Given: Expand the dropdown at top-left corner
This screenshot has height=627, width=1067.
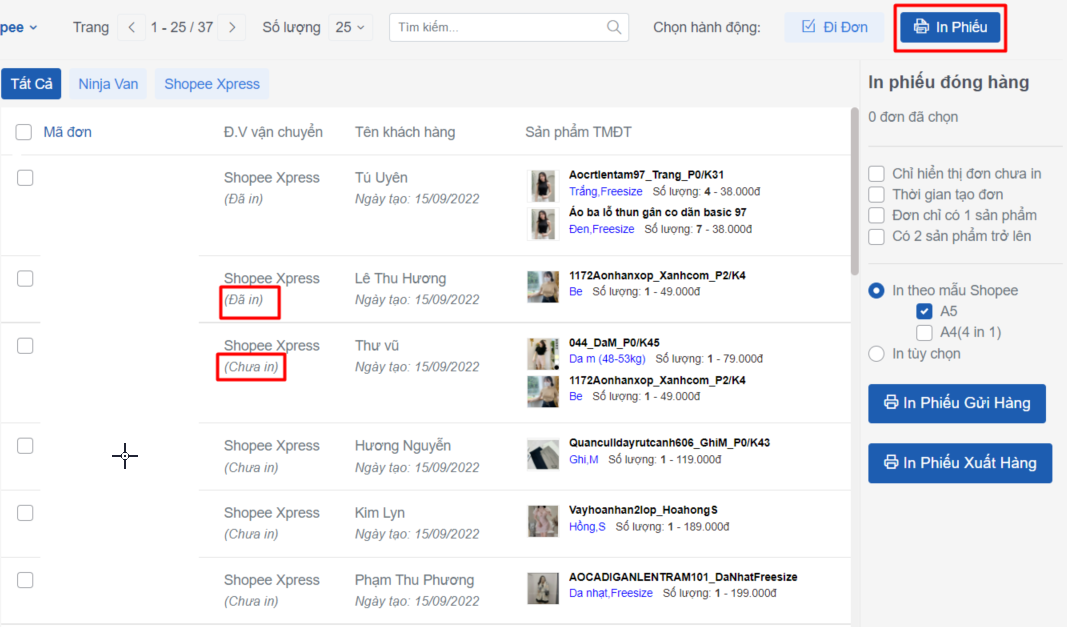Looking at the screenshot, I should pyautogui.click(x=20, y=27).
